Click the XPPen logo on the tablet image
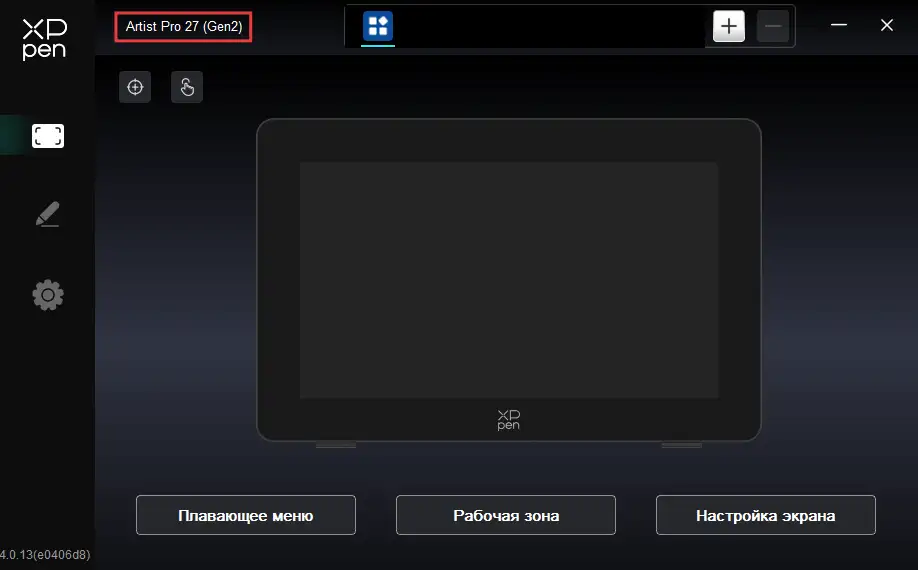This screenshot has width=918, height=570. coord(508,419)
